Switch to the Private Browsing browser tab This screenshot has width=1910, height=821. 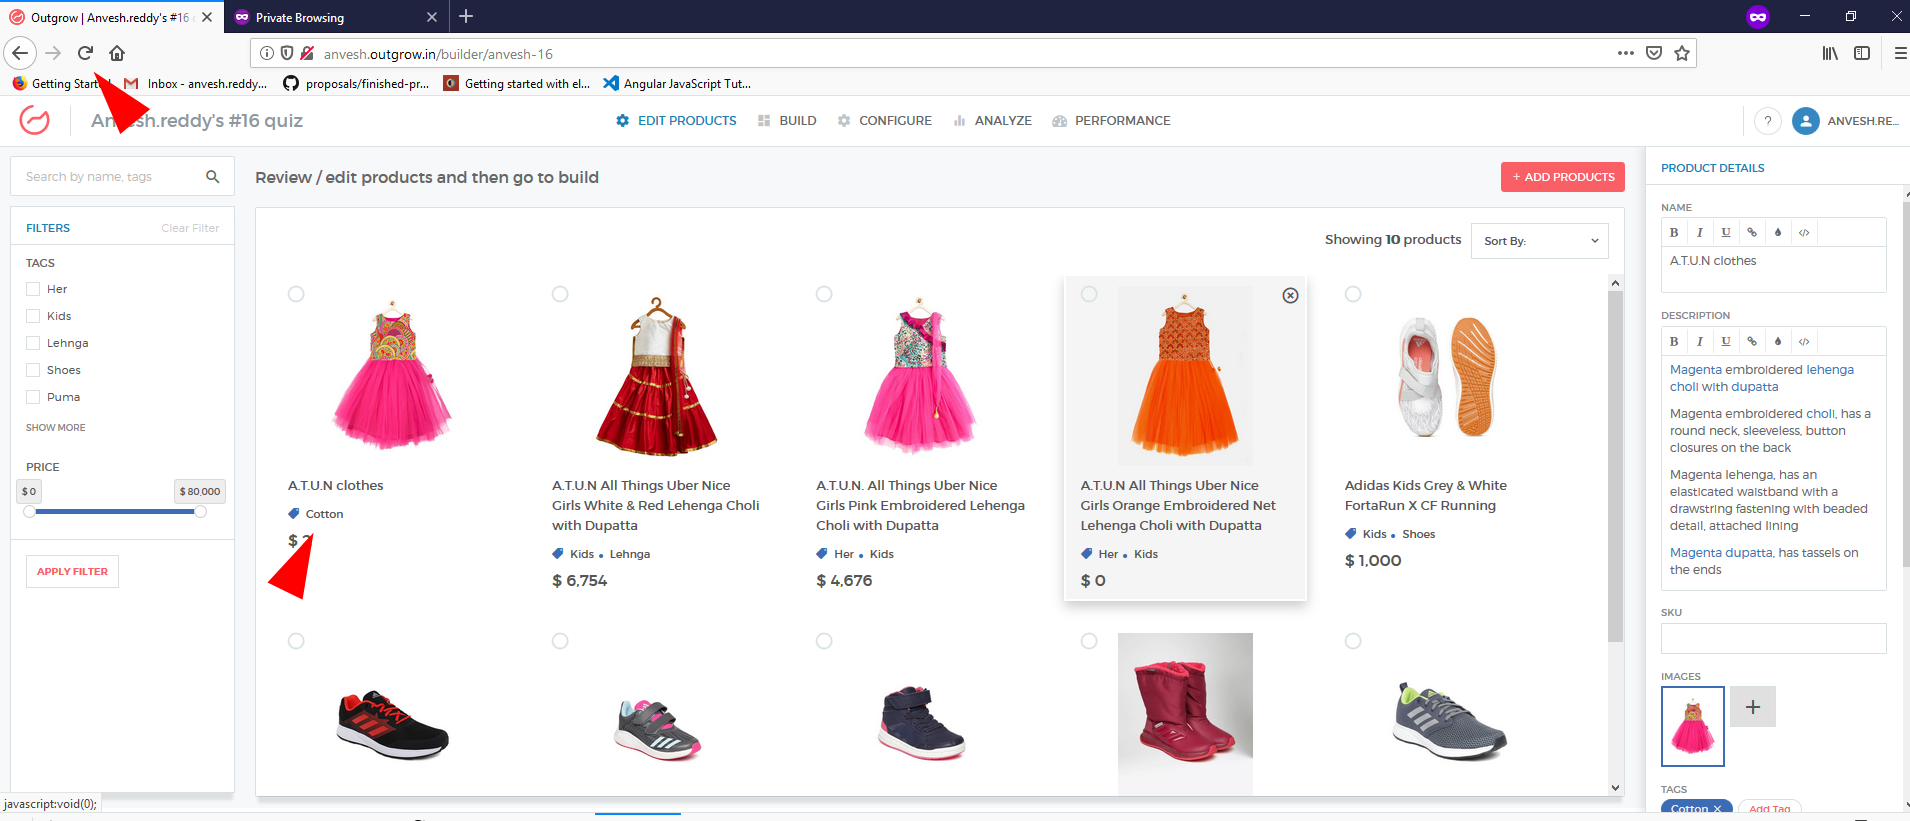(335, 17)
